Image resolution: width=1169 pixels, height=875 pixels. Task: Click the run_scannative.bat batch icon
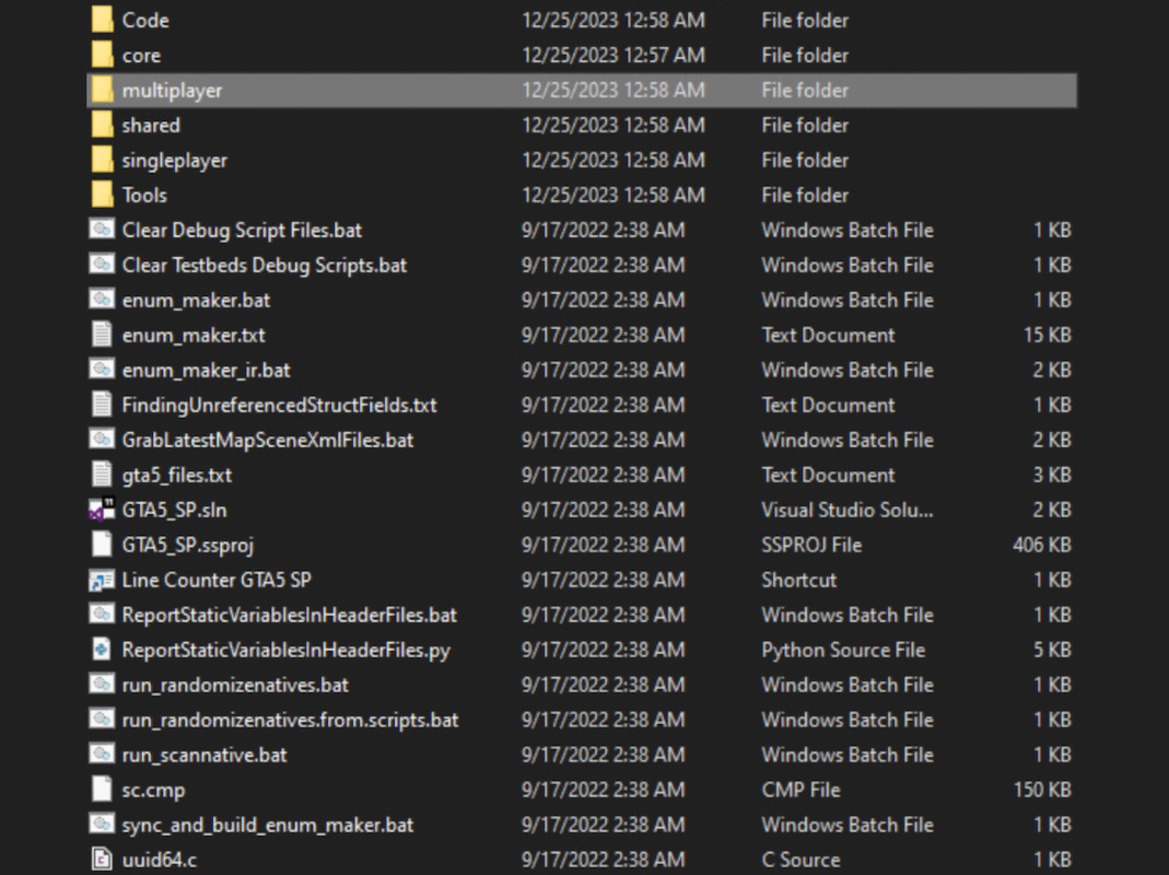[101, 755]
